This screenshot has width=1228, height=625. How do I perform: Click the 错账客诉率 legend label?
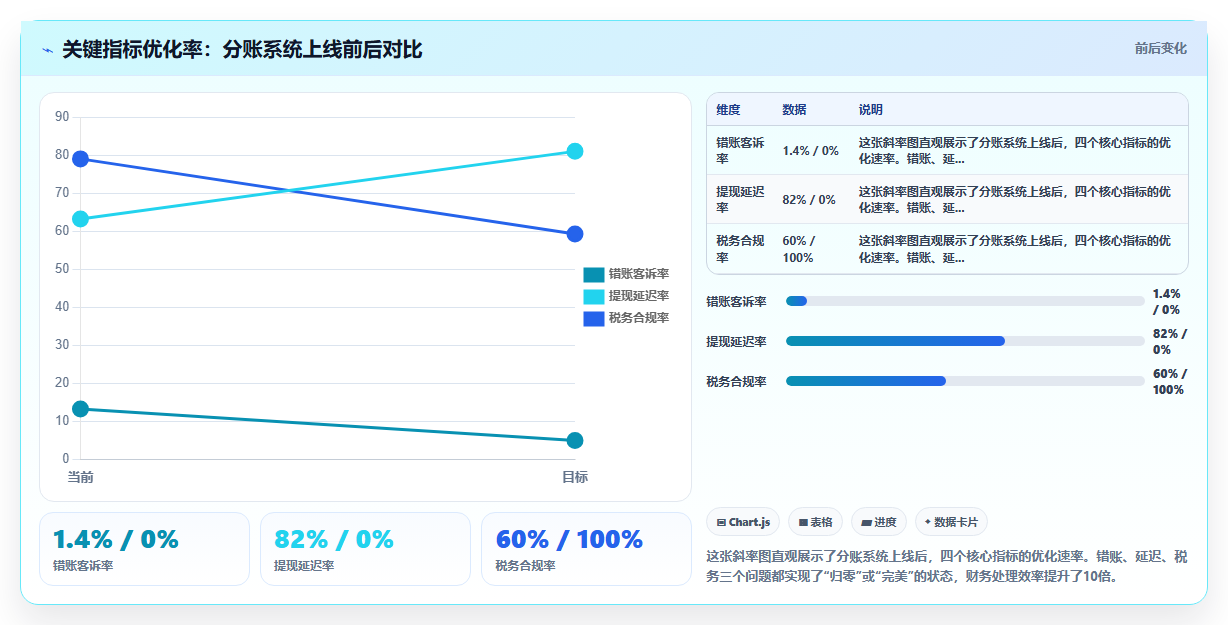pos(639,274)
